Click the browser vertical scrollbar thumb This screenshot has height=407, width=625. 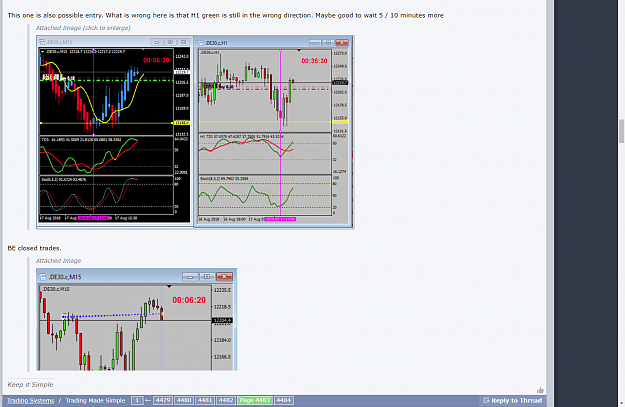coord(621,131)
